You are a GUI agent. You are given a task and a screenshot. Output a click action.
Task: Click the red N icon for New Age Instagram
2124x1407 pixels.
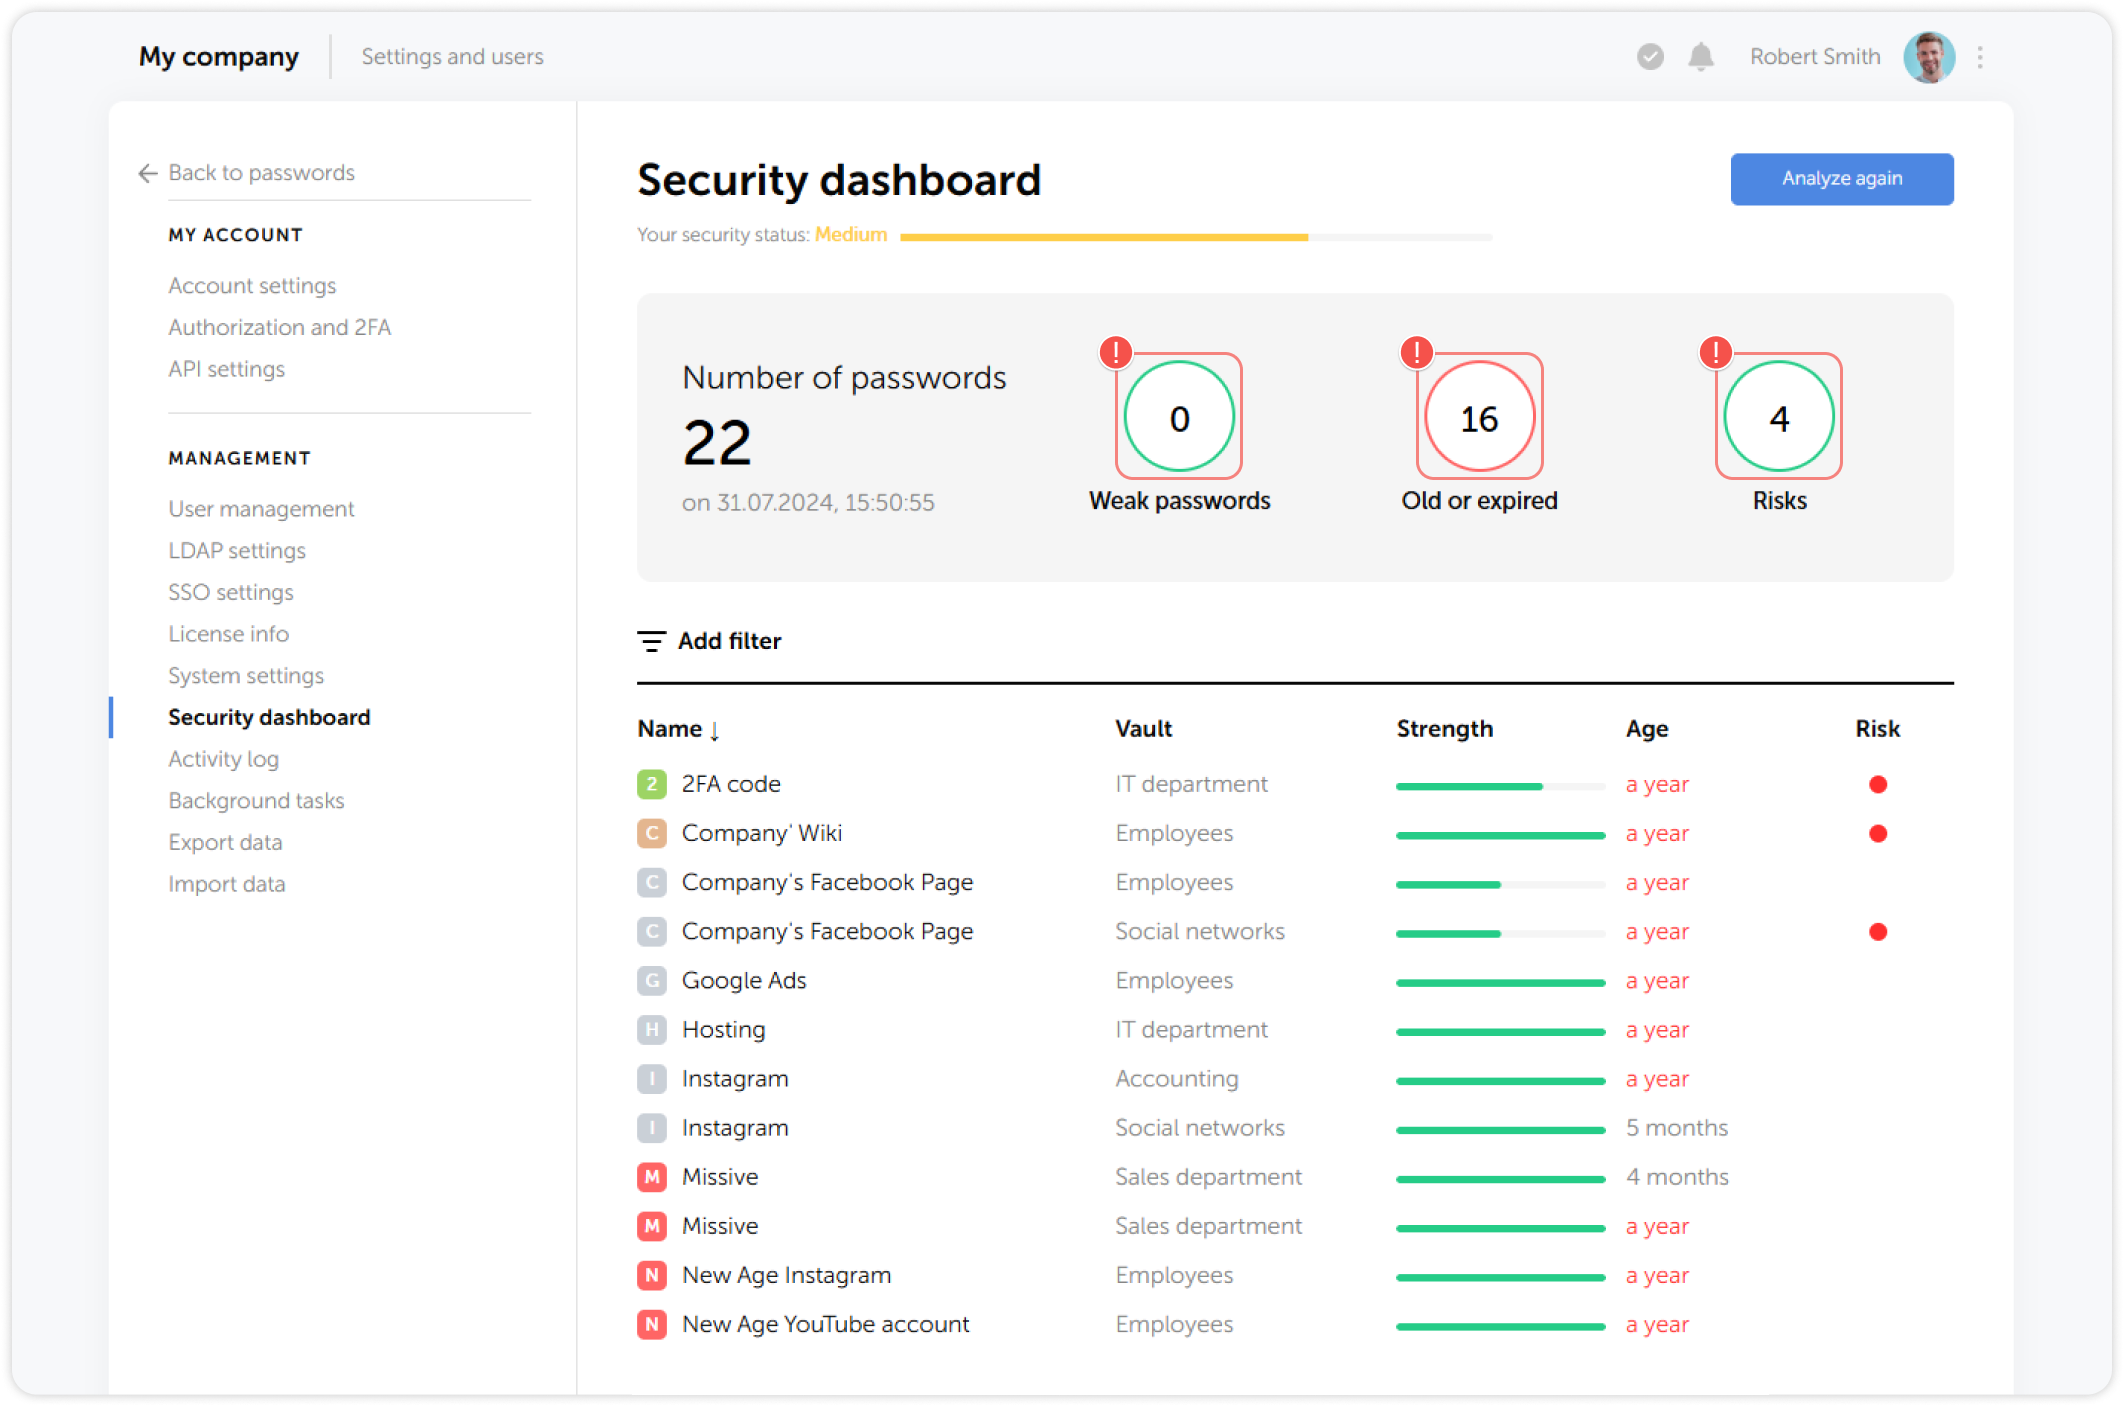652,1275
